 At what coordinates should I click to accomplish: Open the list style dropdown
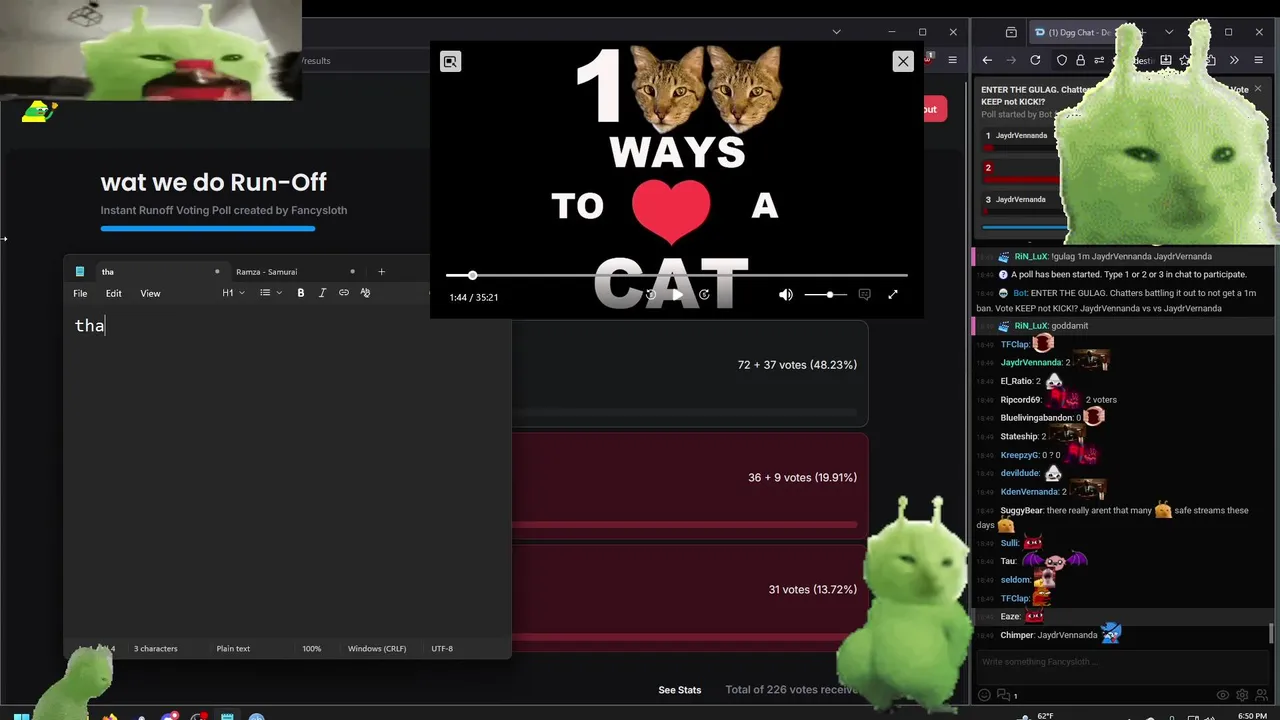(x=271, y=293)
